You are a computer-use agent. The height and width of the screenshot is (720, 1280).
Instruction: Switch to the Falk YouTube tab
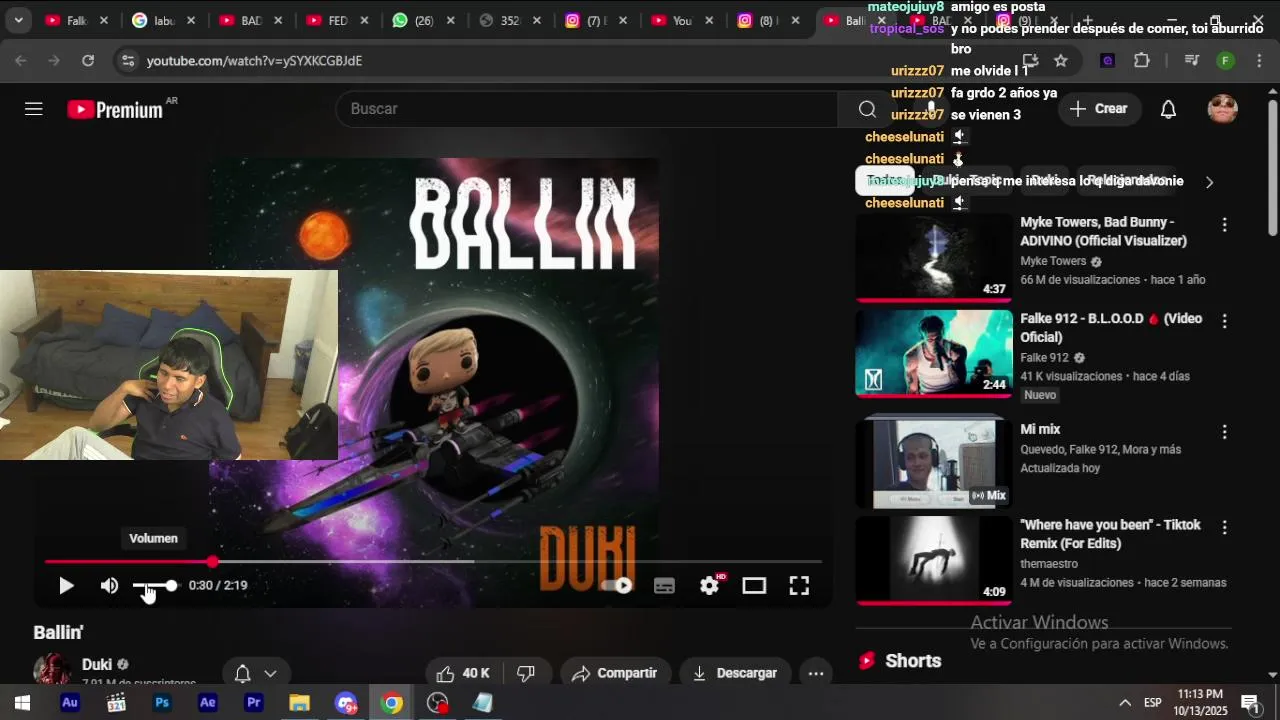pos(67,20)
